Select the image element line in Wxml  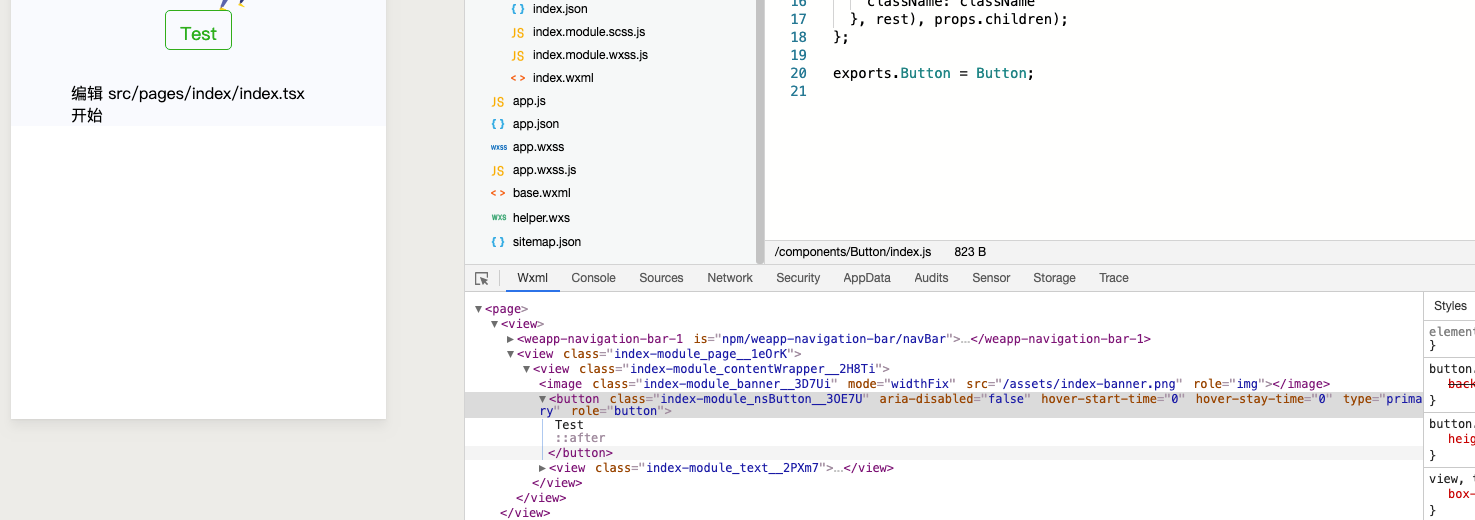(934, 384)
